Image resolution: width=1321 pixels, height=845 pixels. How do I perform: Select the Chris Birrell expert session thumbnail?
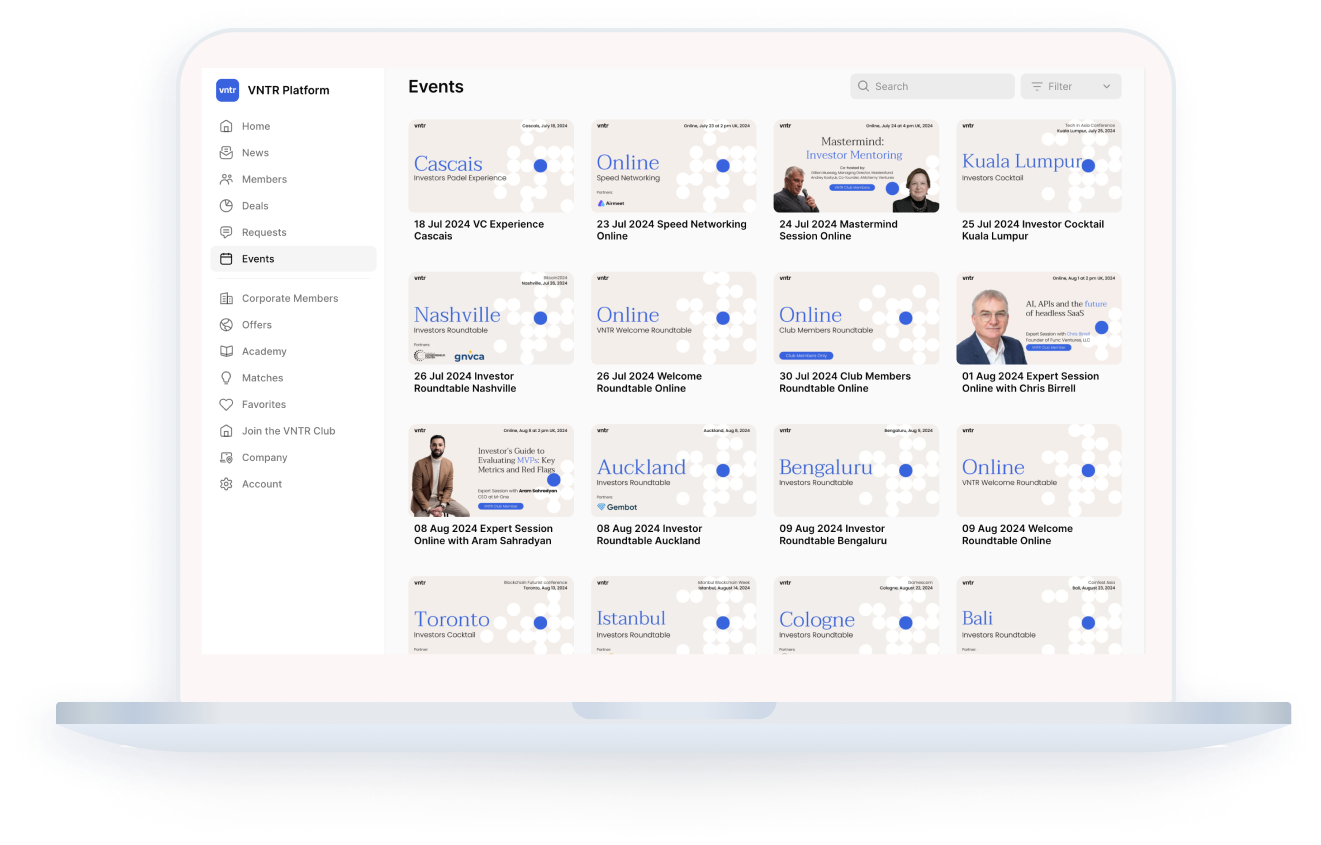pos(1039,318)
